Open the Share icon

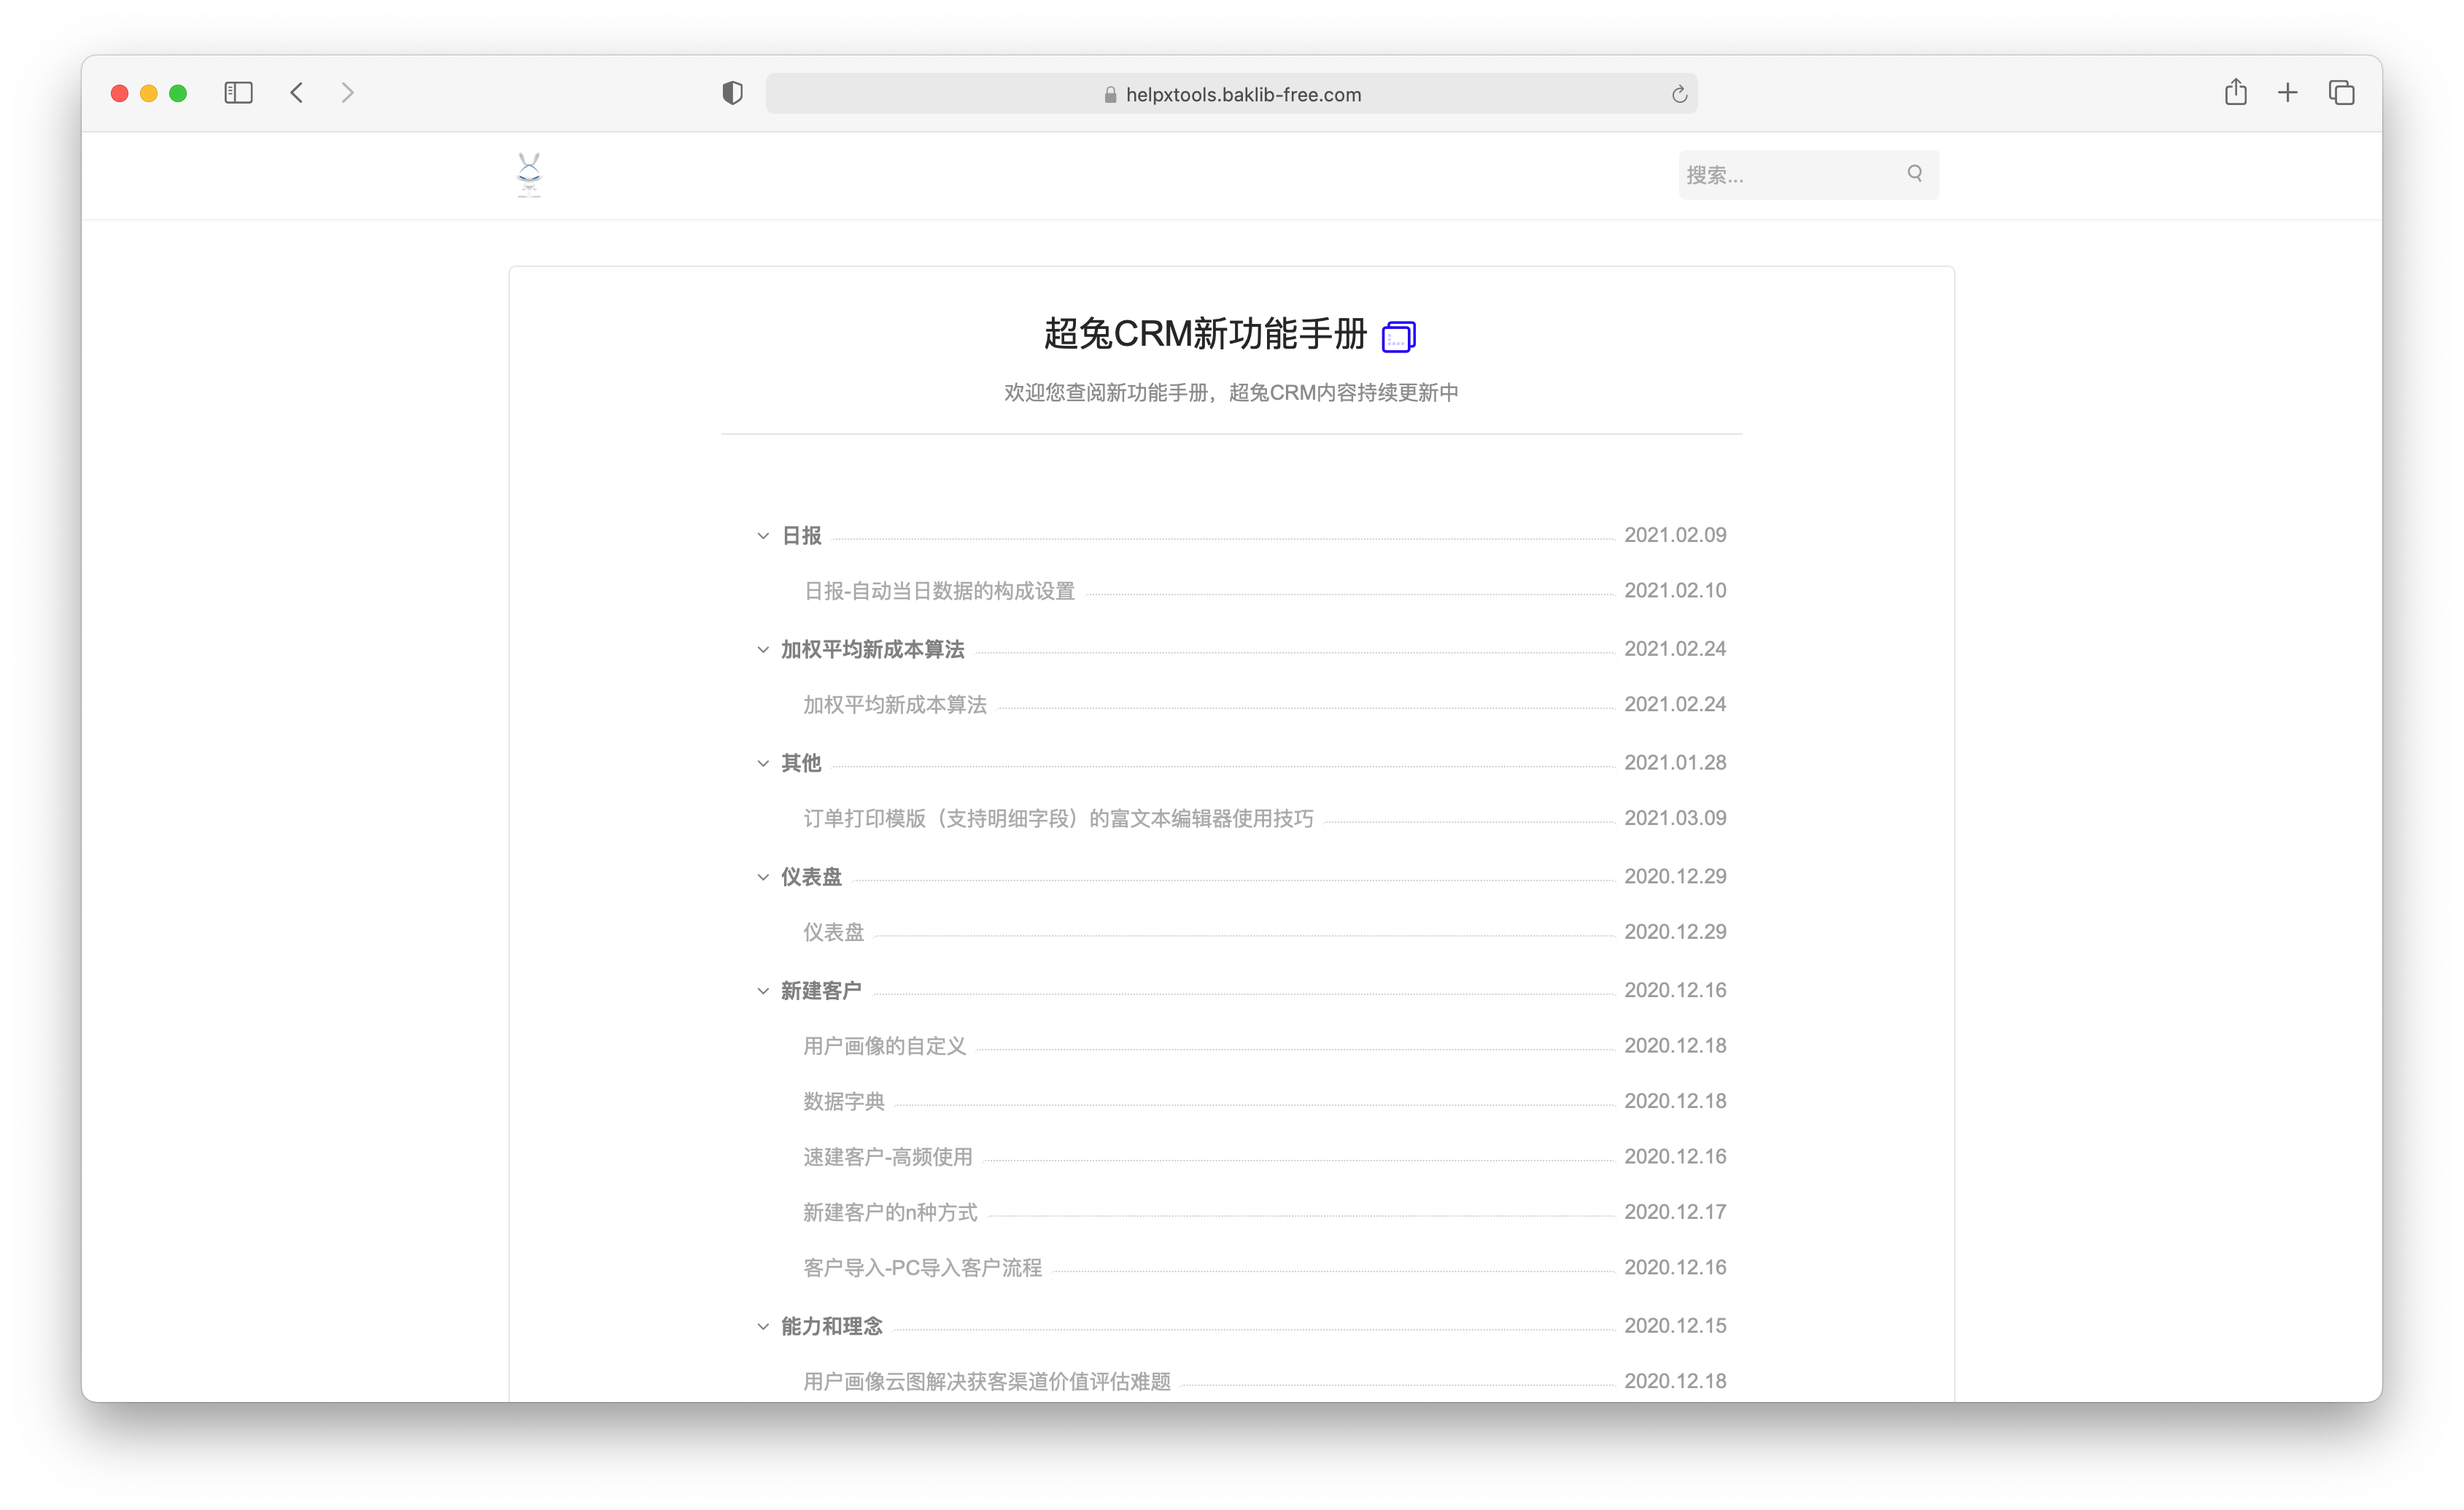coord(2236,92)
